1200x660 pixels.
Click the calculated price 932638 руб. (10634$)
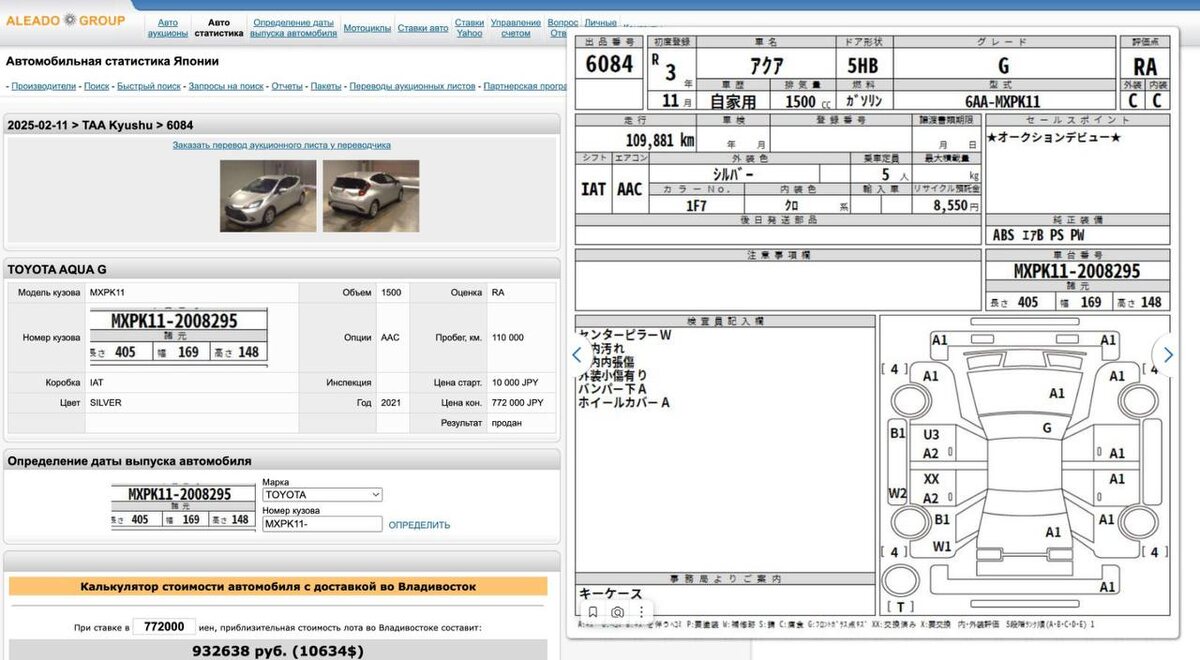click(x=278, y=652)
